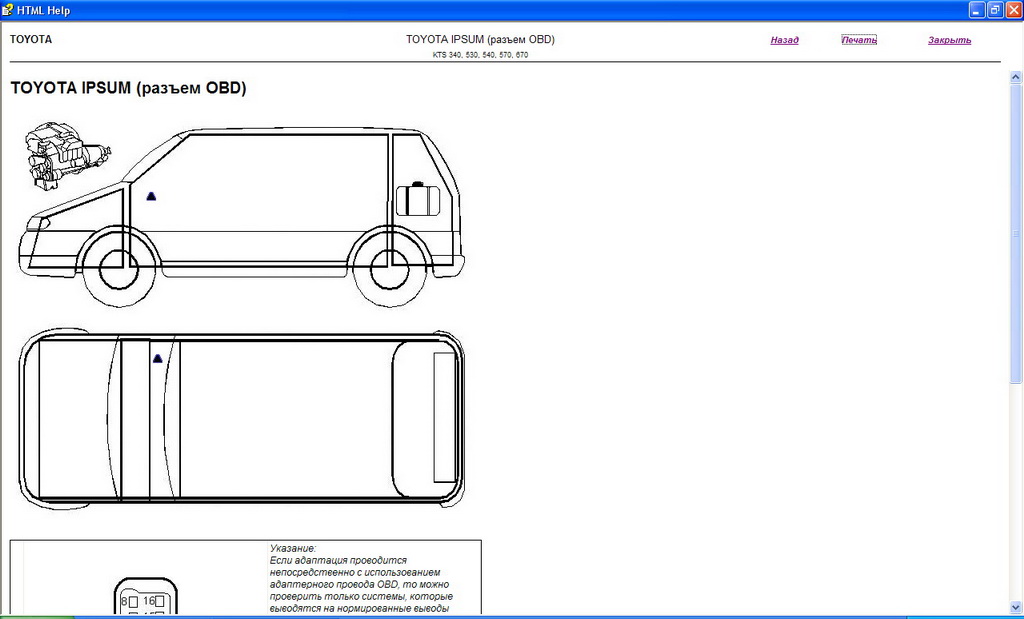The image size is (1024, 619).
Task: Click the OBD location triangle in top view
Action: click(157, 358)
